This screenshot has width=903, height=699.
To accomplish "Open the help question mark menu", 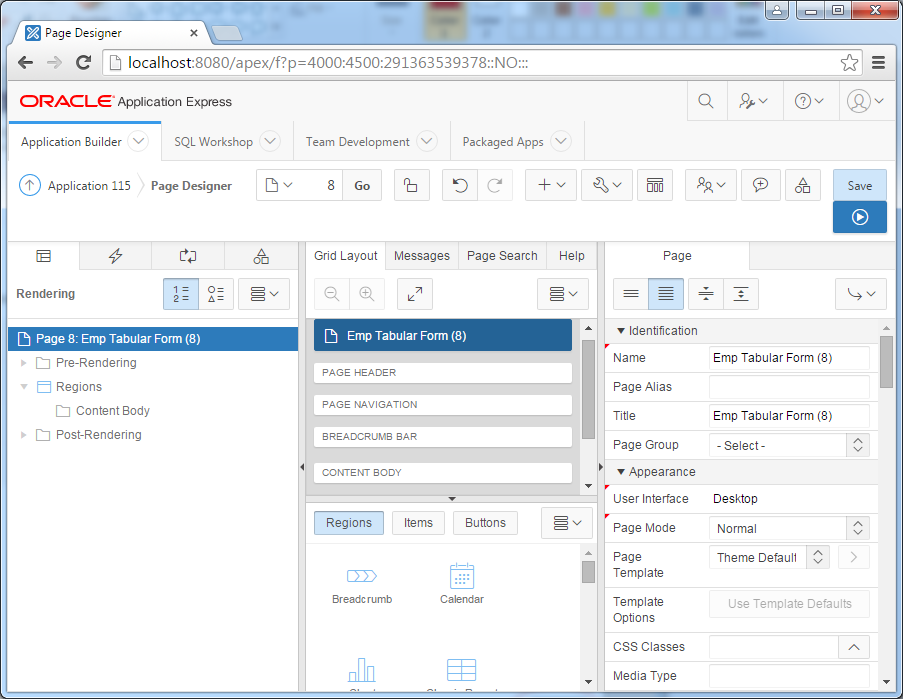I will tap(809, 101).
